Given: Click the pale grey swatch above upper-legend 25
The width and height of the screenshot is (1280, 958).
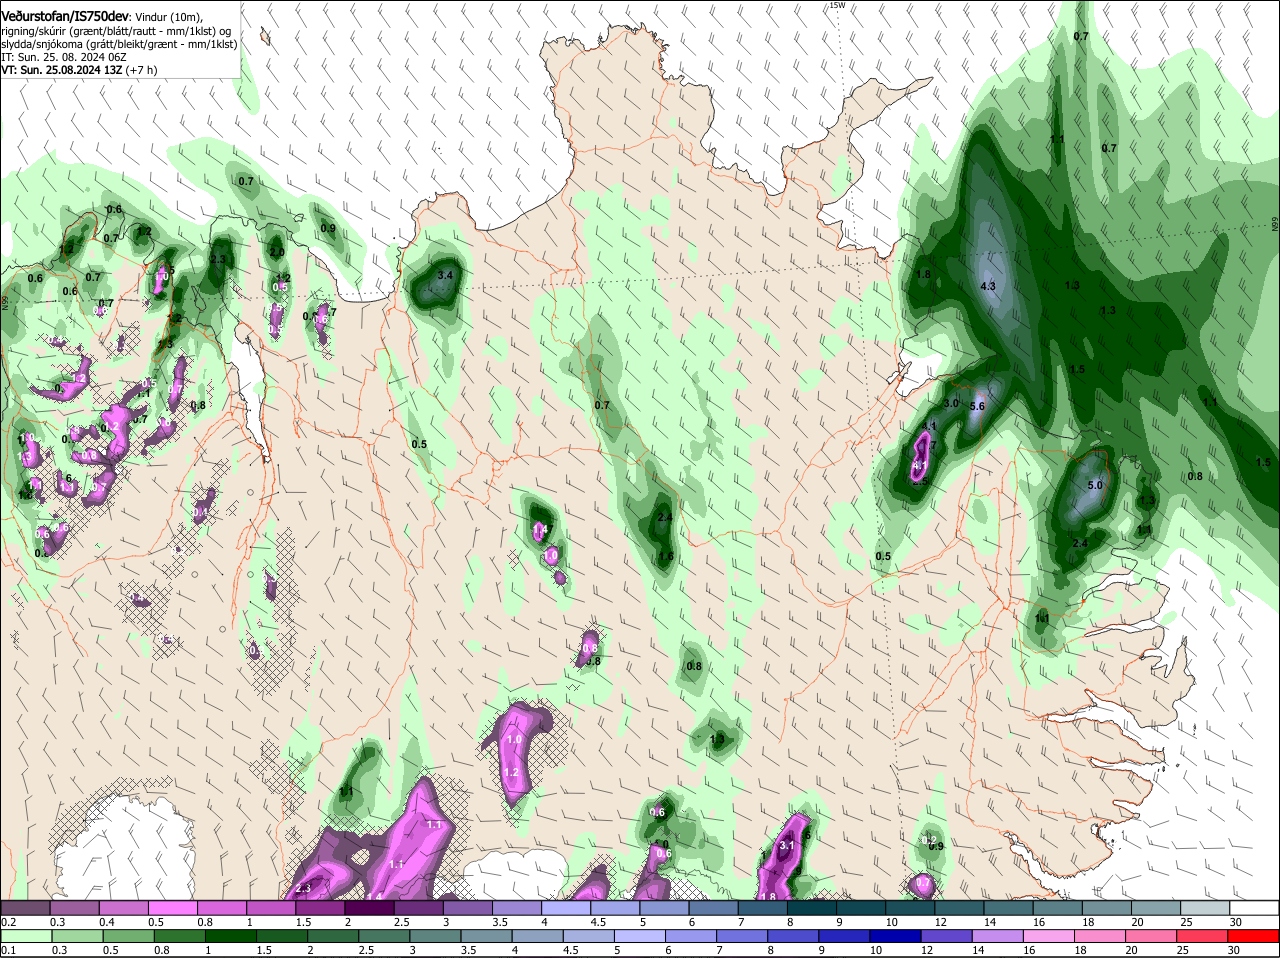Looking at the screenshot, I should [1206, 908].
